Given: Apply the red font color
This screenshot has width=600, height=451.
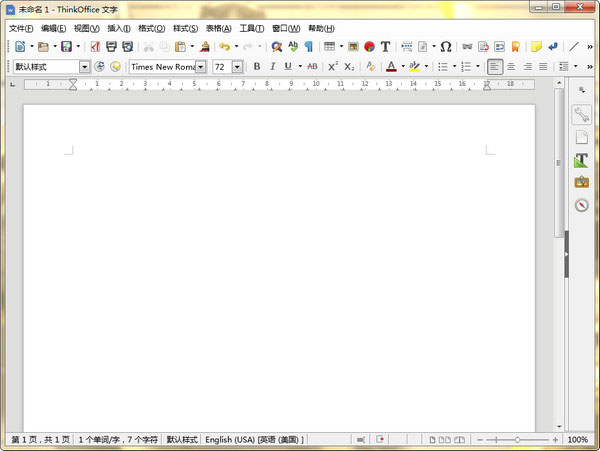Looking at the screenshot, I should tap(391, 67).
